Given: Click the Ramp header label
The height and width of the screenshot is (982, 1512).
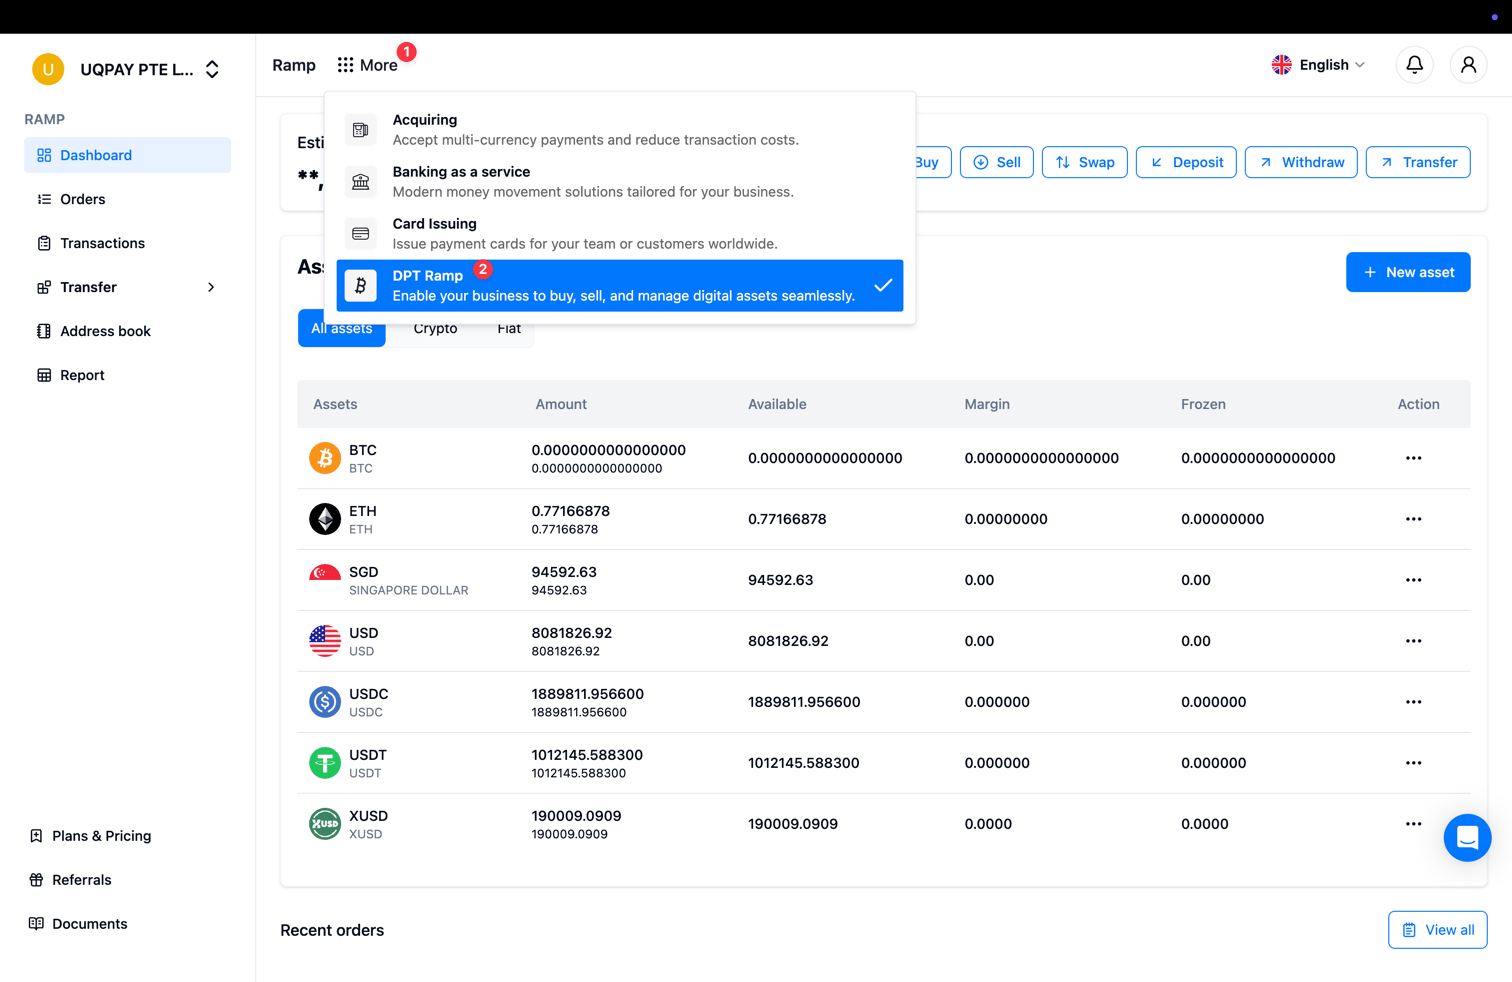Looking at the screenshot, I should coord(294,65).
